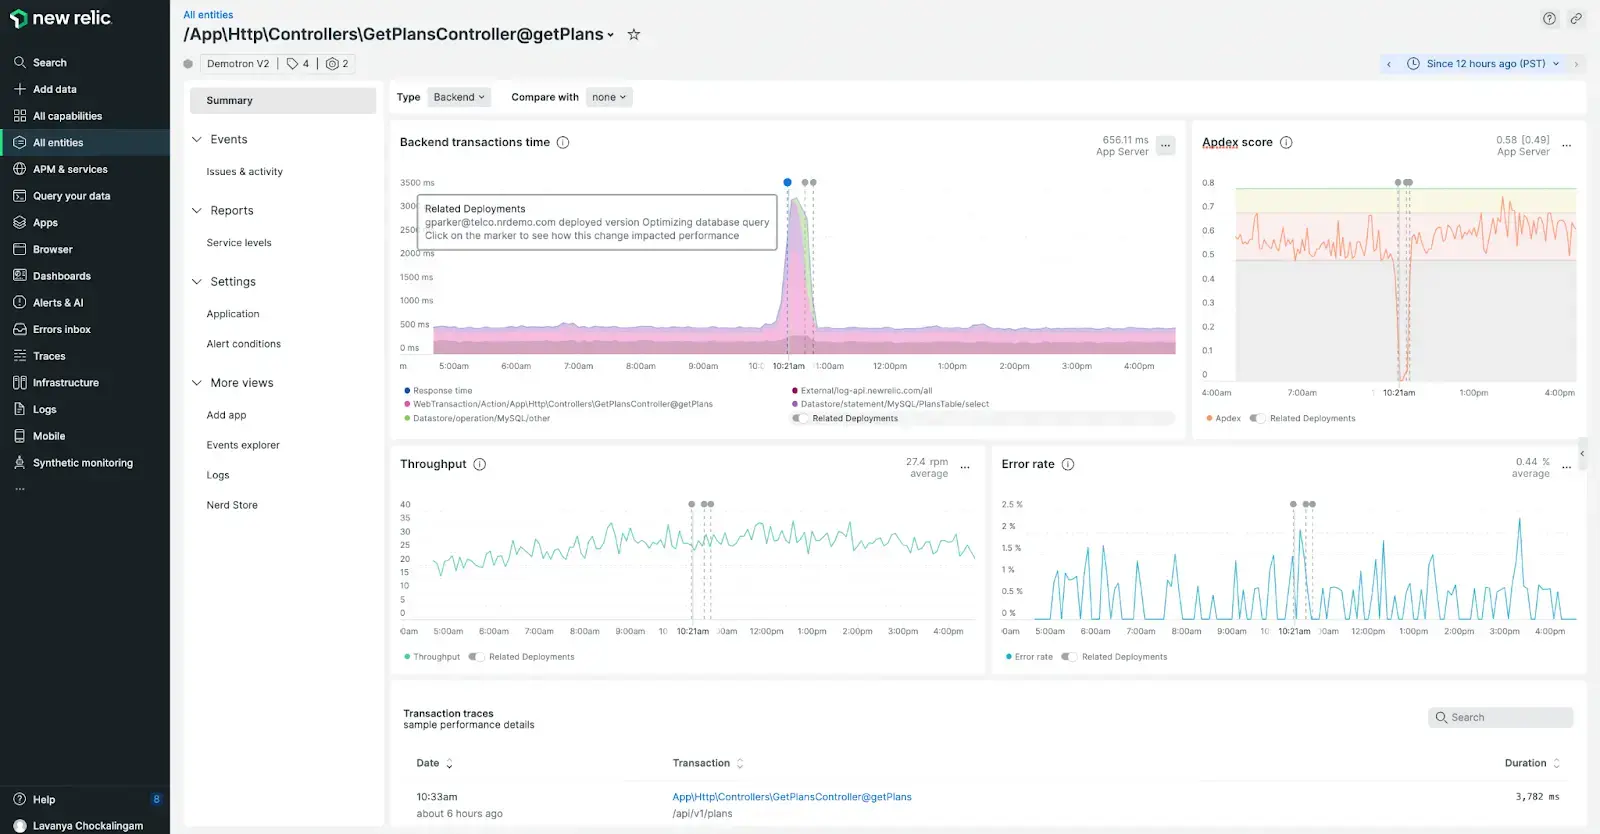
Task: Copy permalink using the link icon
Action: tap(1576, 18)
